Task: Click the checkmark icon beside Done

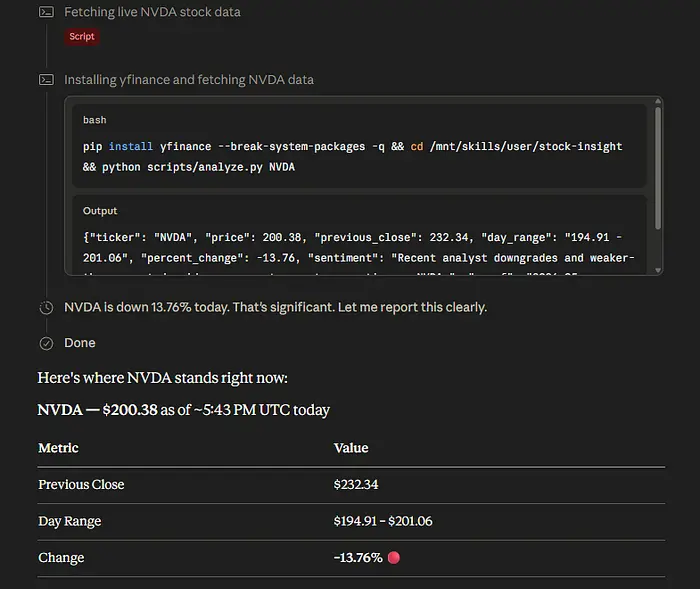Action: point(46,343)
